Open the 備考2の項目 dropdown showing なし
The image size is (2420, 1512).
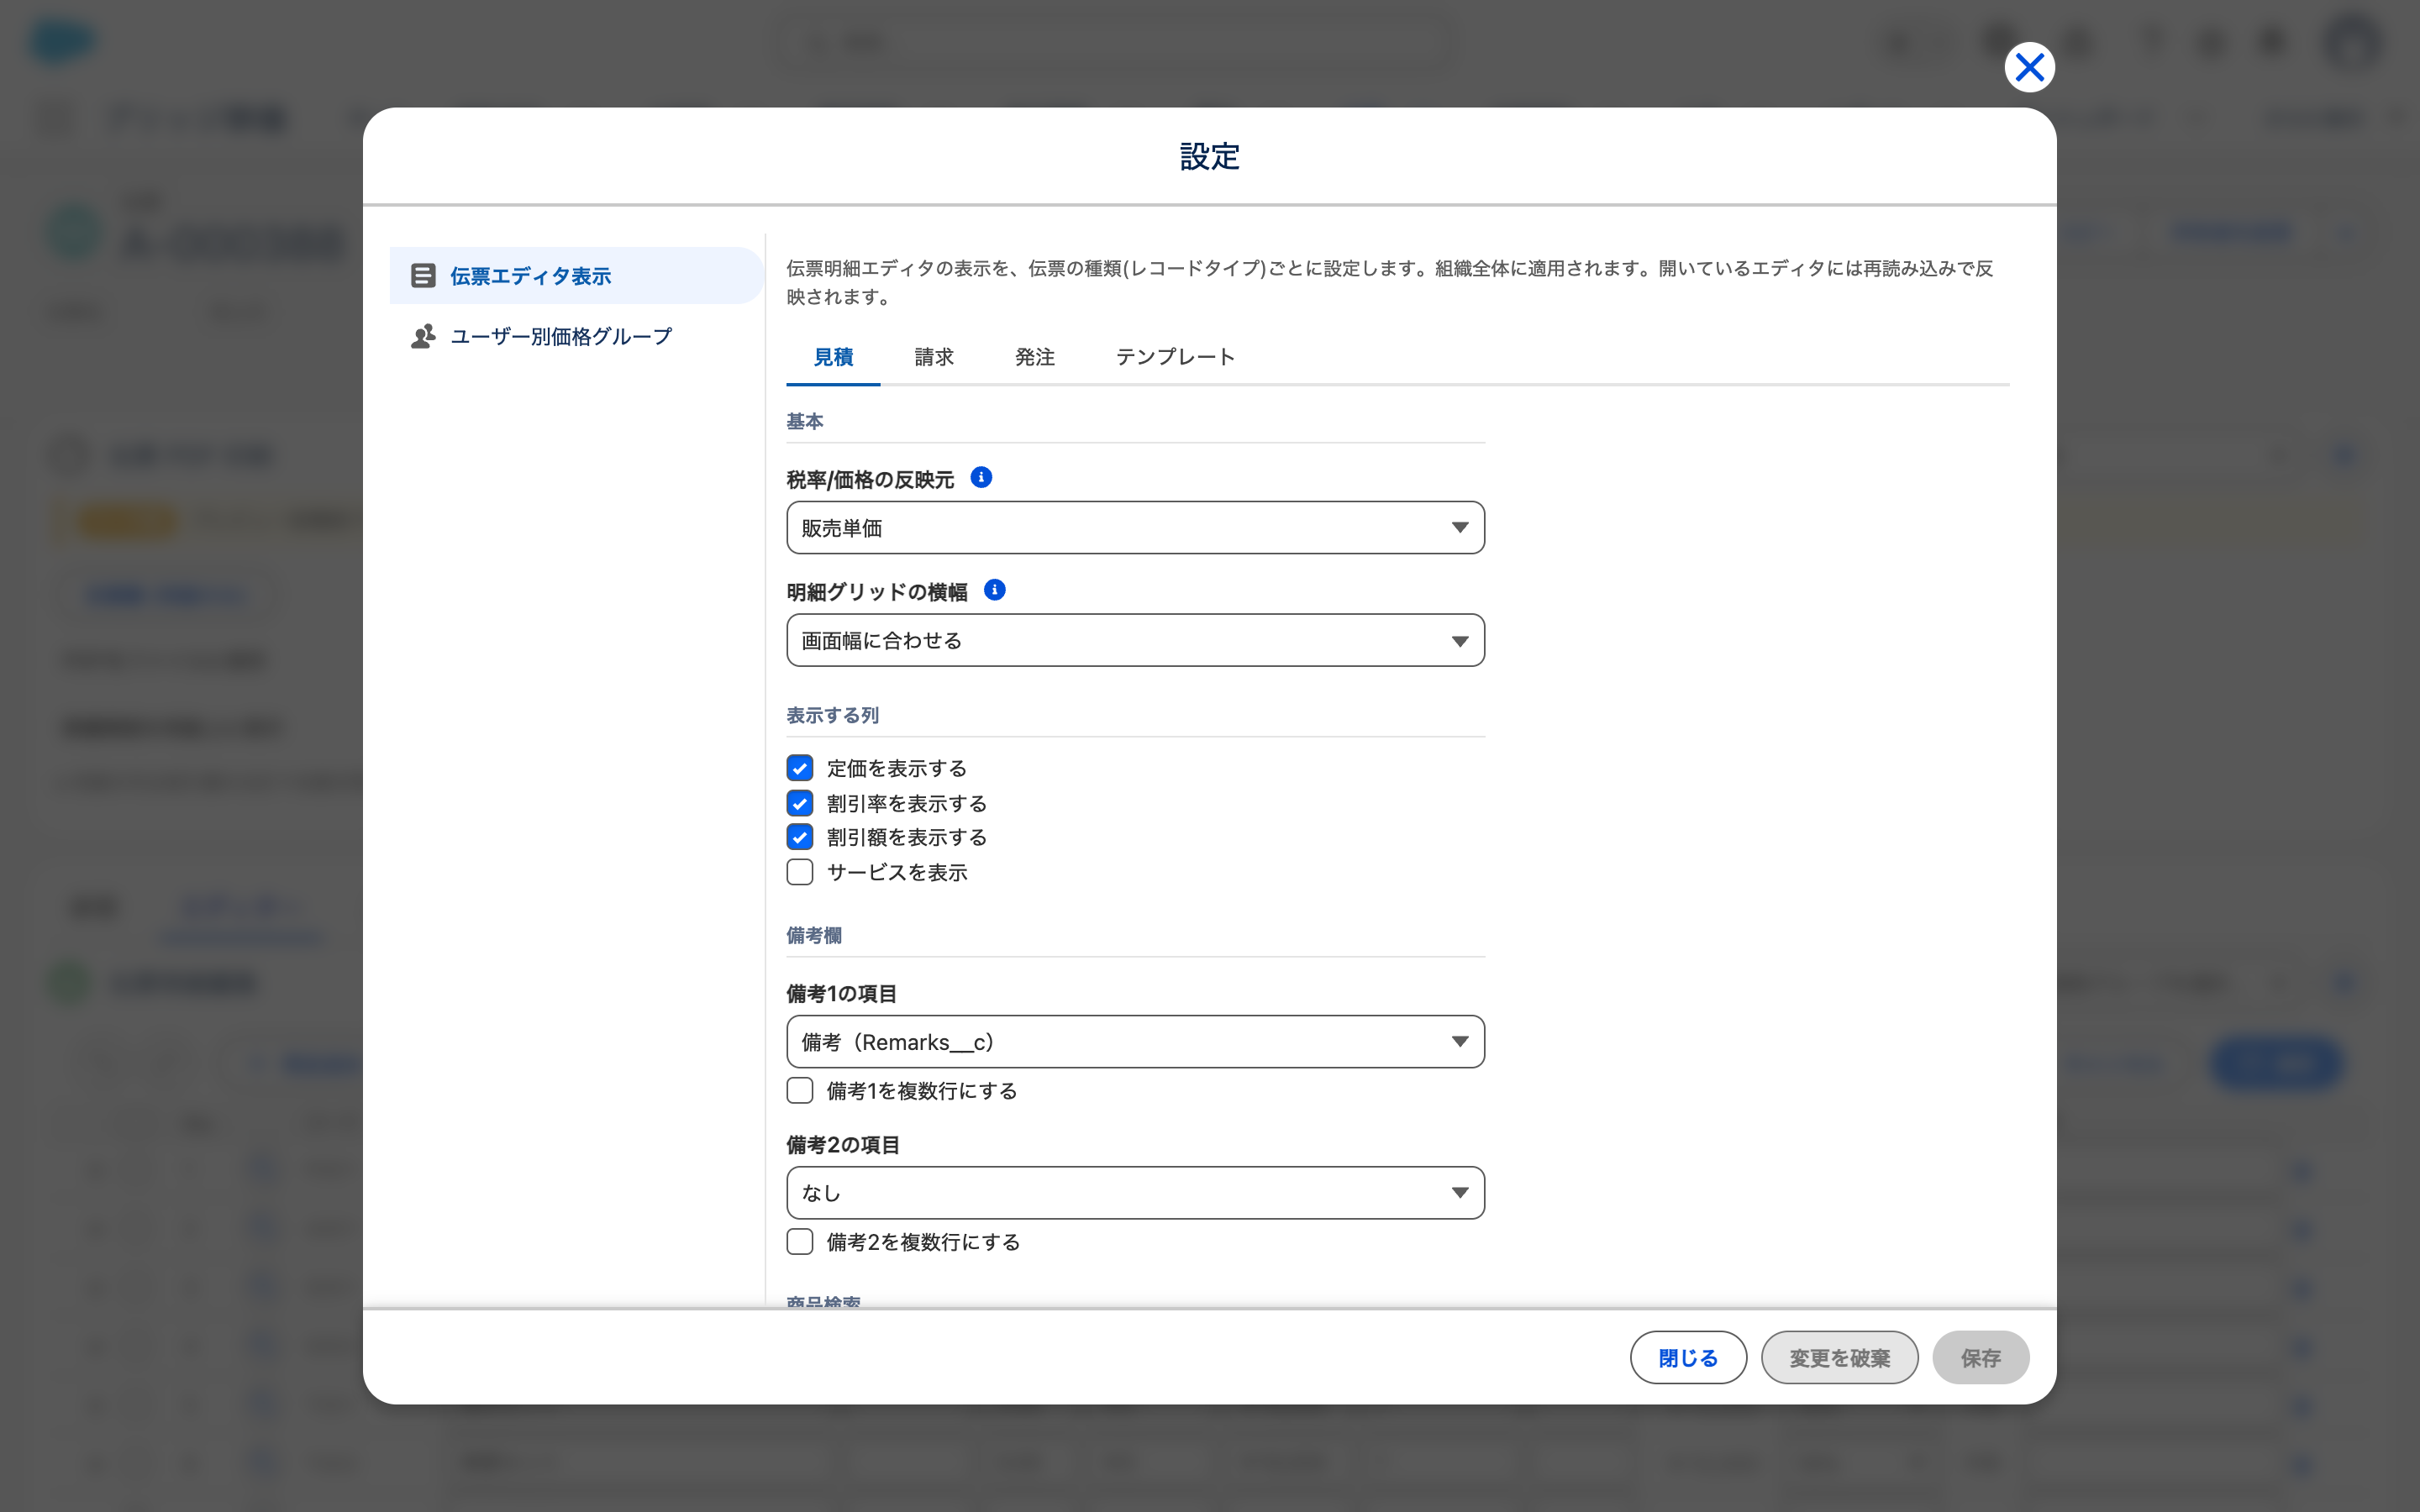[1135, 1193]
